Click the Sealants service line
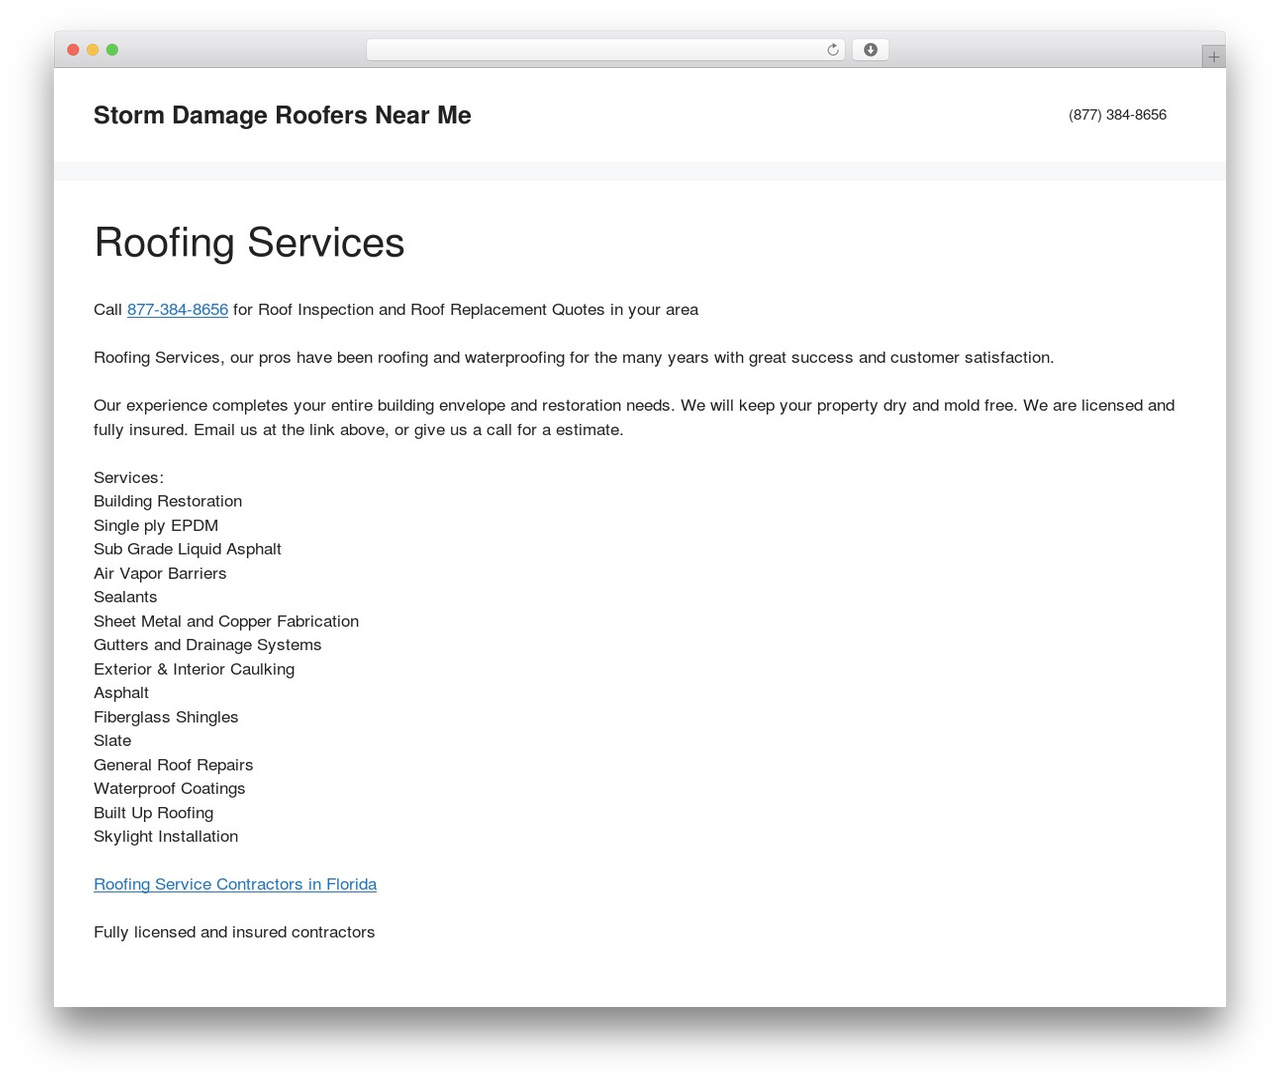 click(x=125, y=597)
